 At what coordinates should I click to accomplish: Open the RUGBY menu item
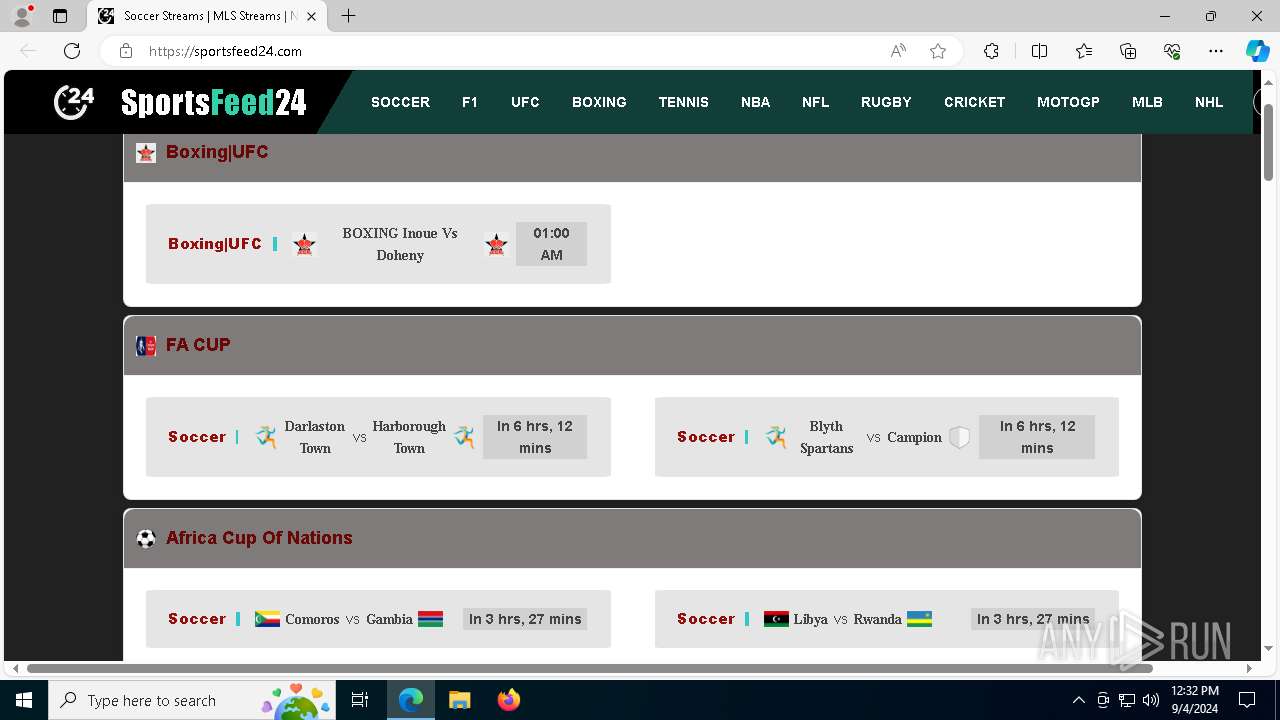[x=886, y=102]
